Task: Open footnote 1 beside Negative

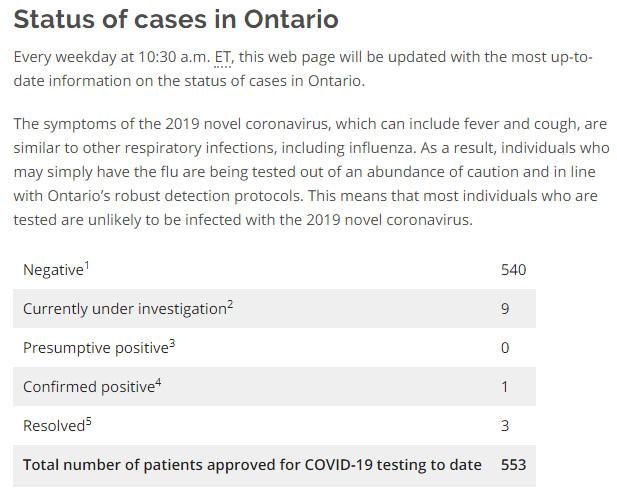Action: tap(85, 265)
